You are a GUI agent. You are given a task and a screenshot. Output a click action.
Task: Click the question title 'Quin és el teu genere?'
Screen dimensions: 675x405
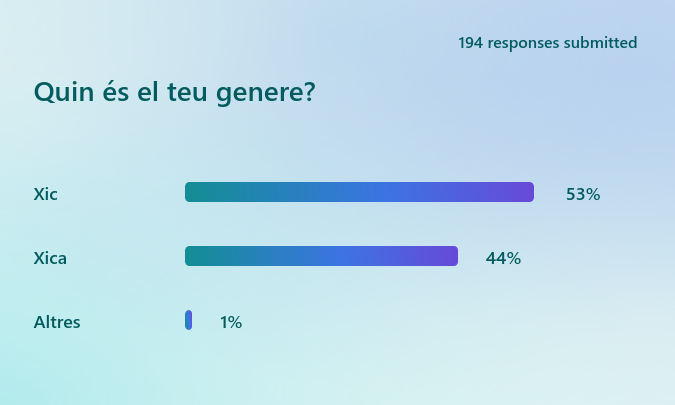[175, 93]
